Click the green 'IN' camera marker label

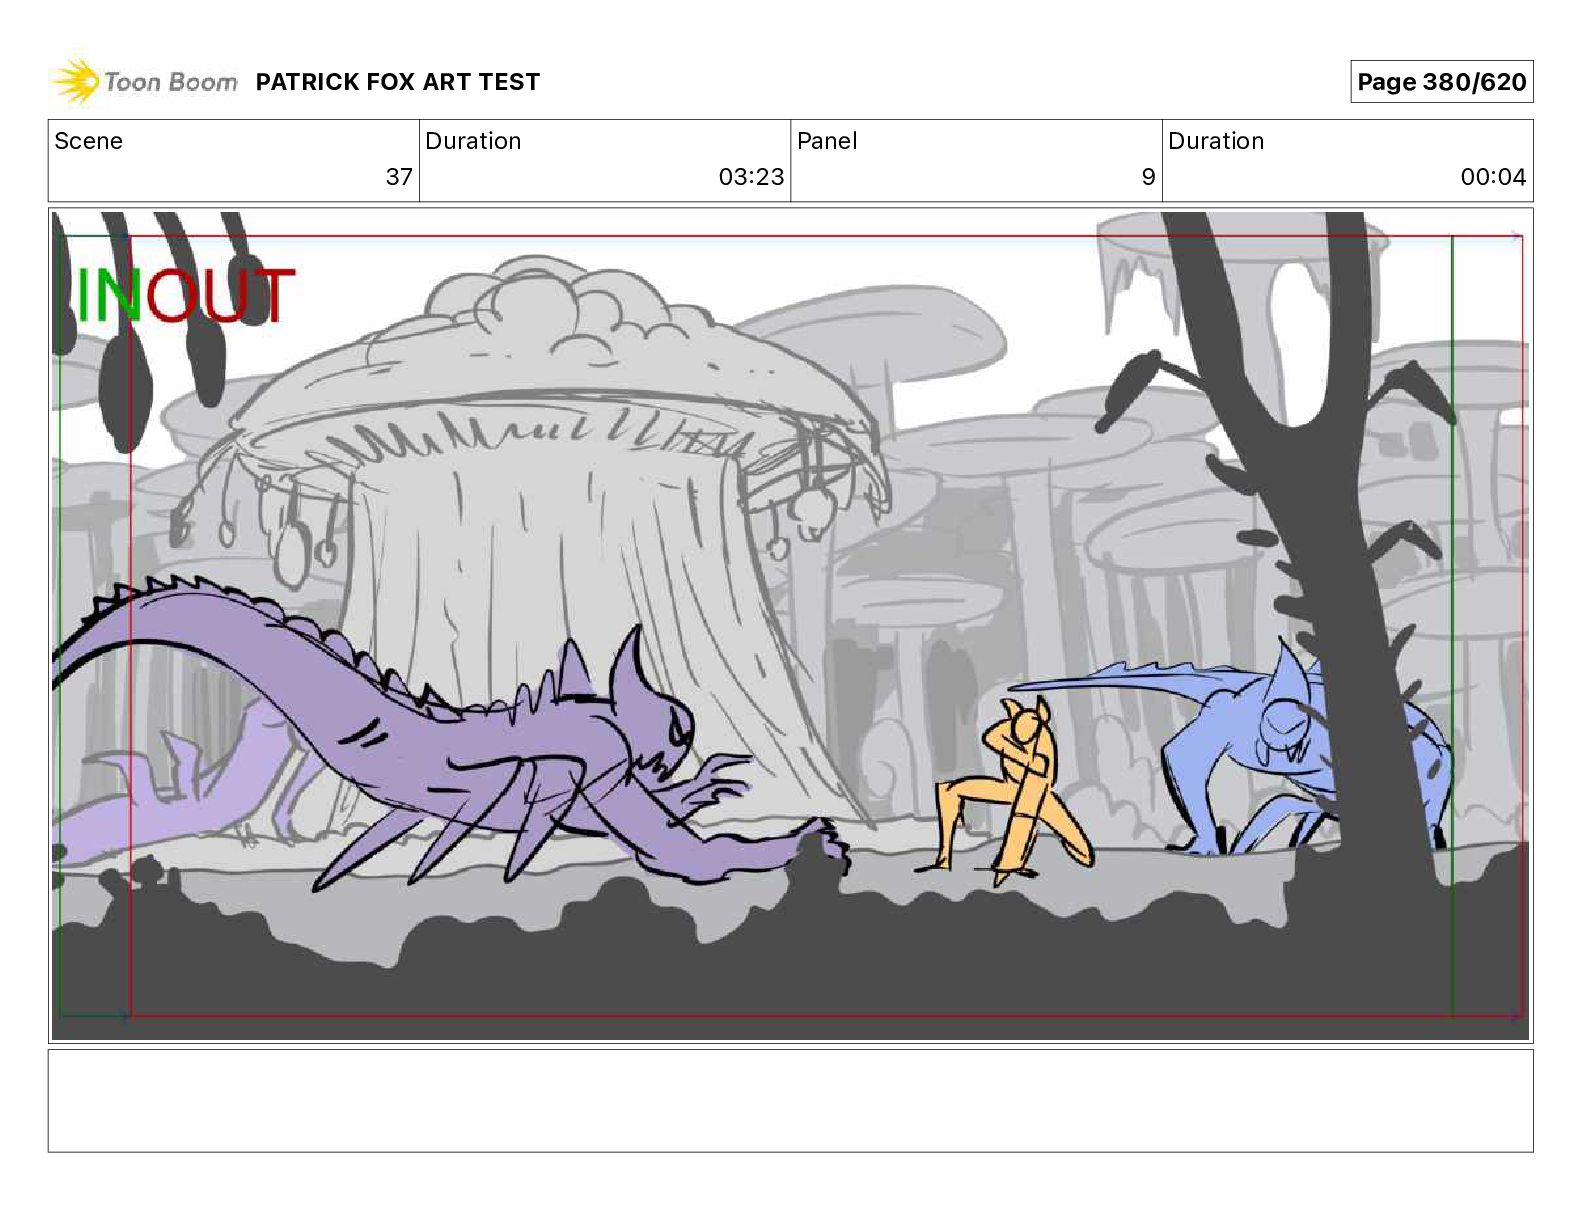click(110, 296)
